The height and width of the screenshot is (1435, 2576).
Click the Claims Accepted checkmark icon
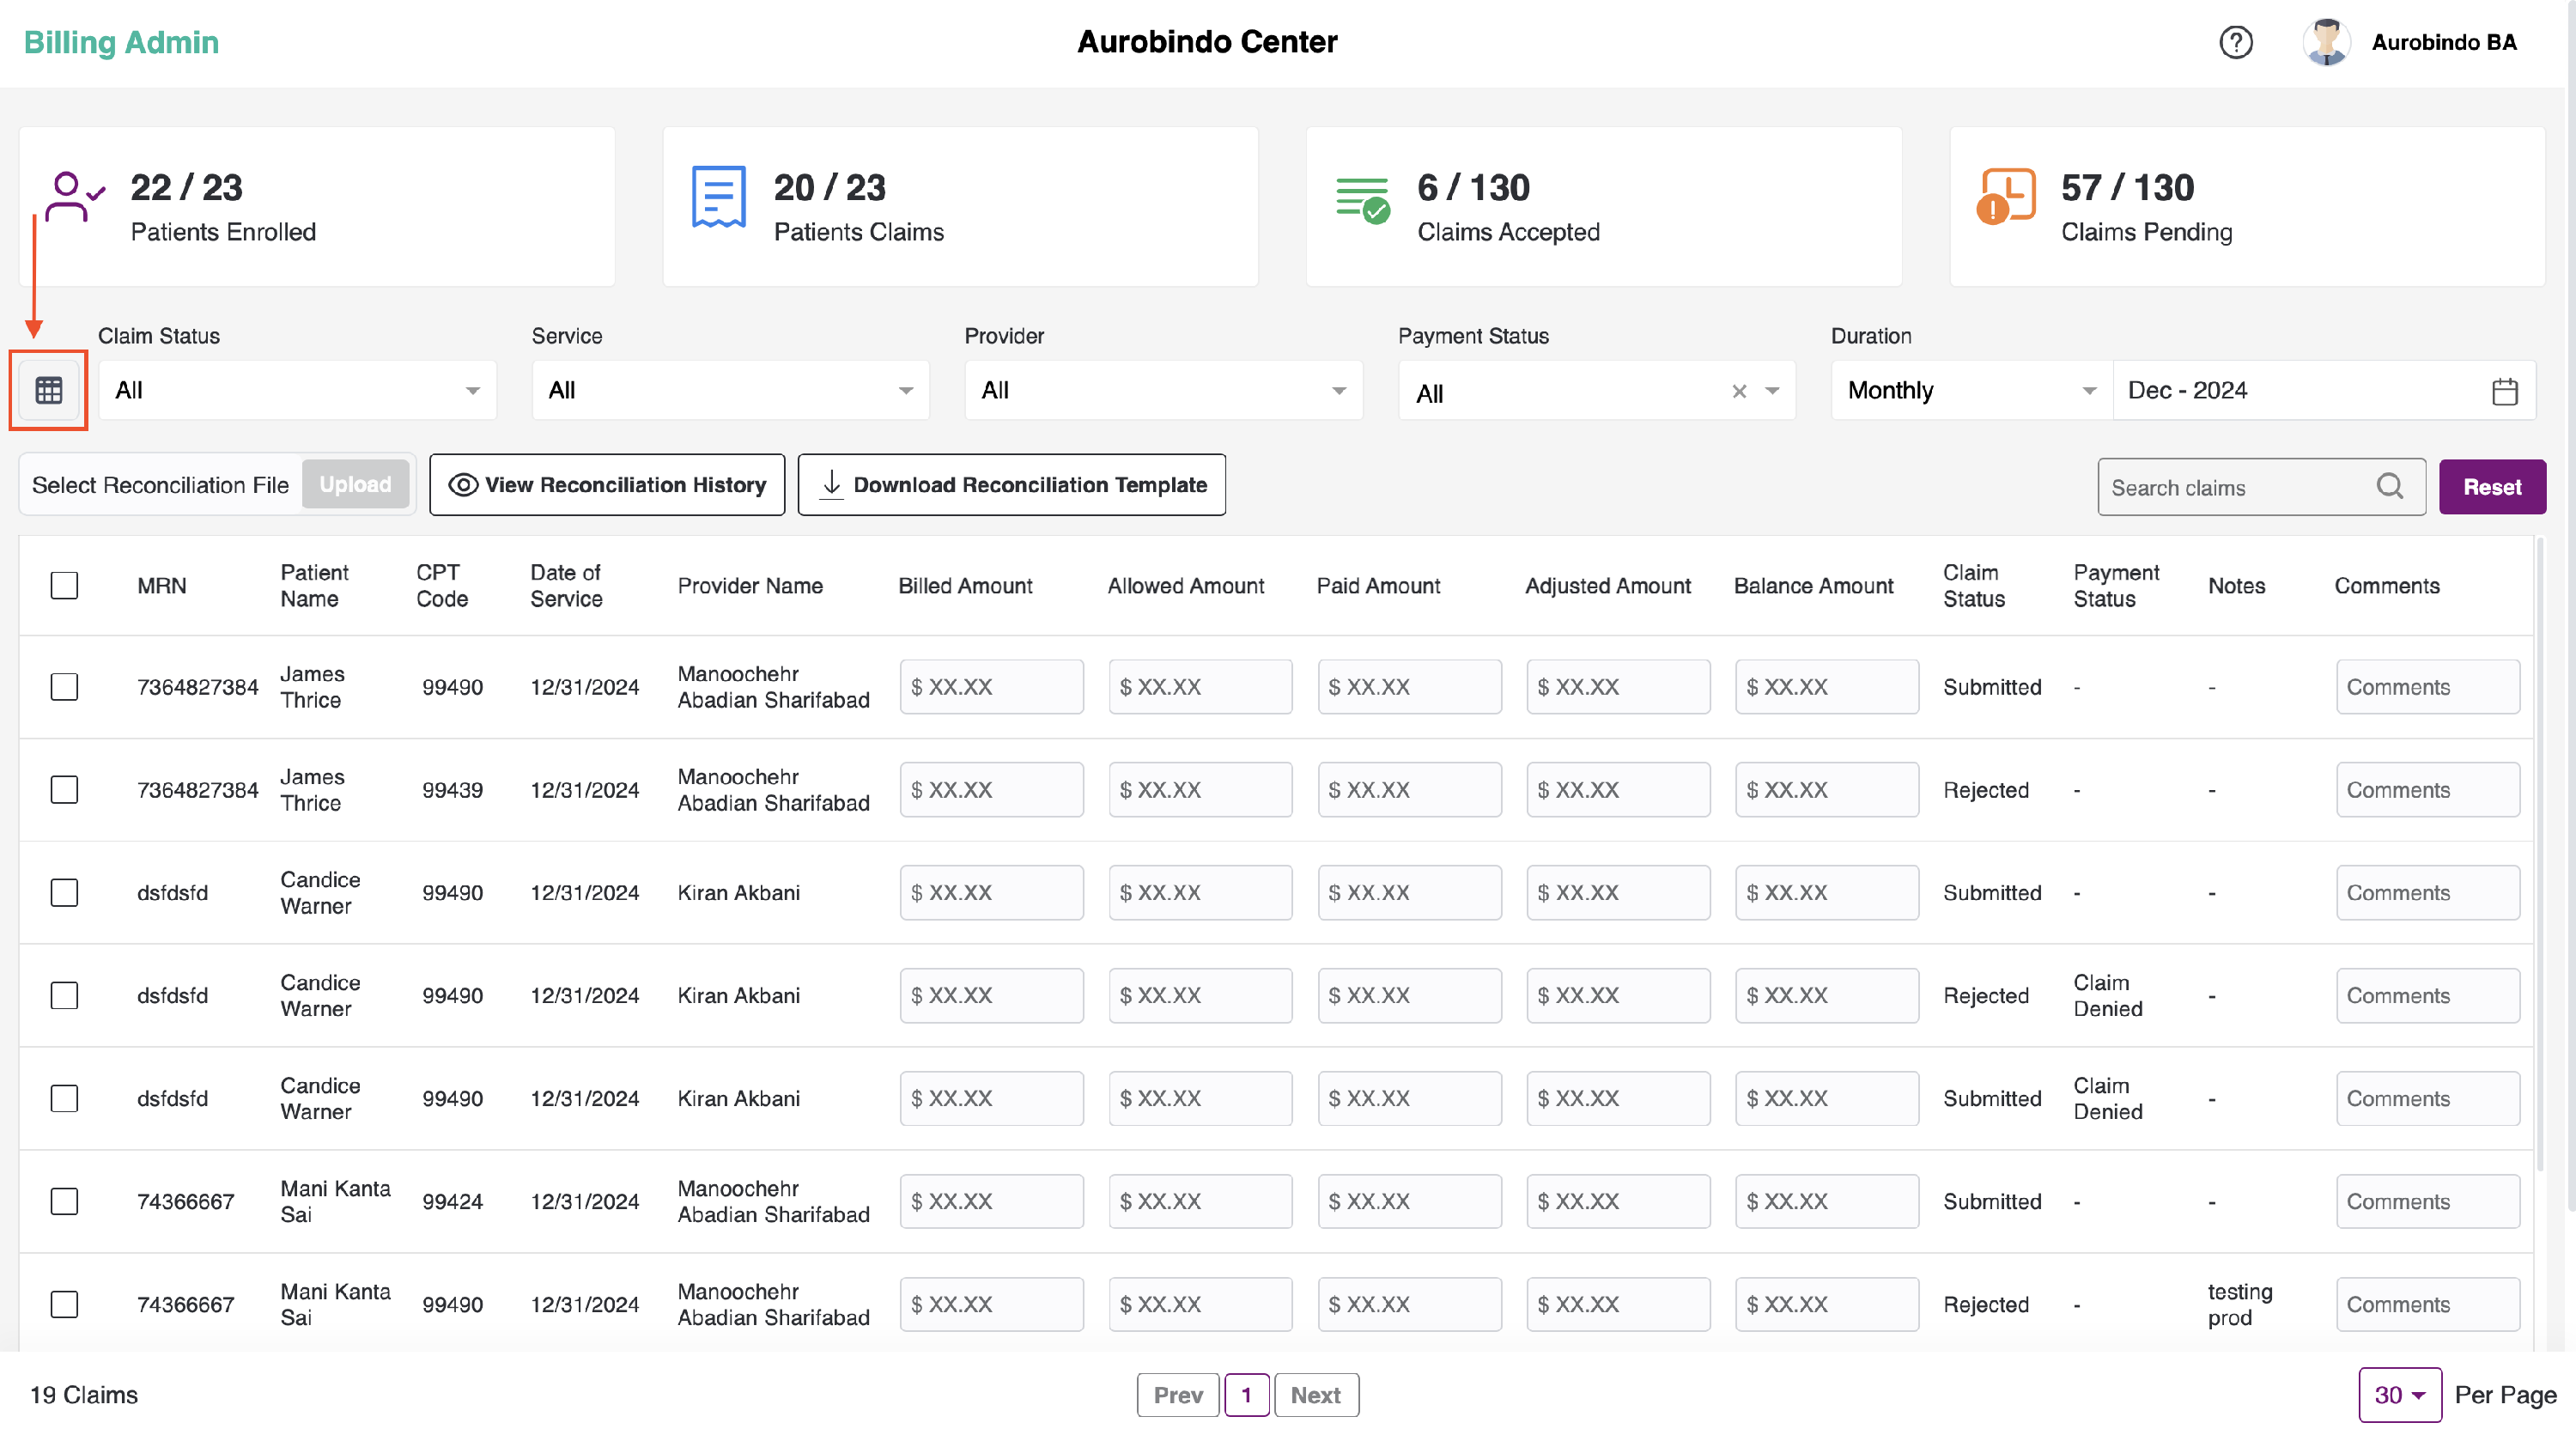point(1362,199)
